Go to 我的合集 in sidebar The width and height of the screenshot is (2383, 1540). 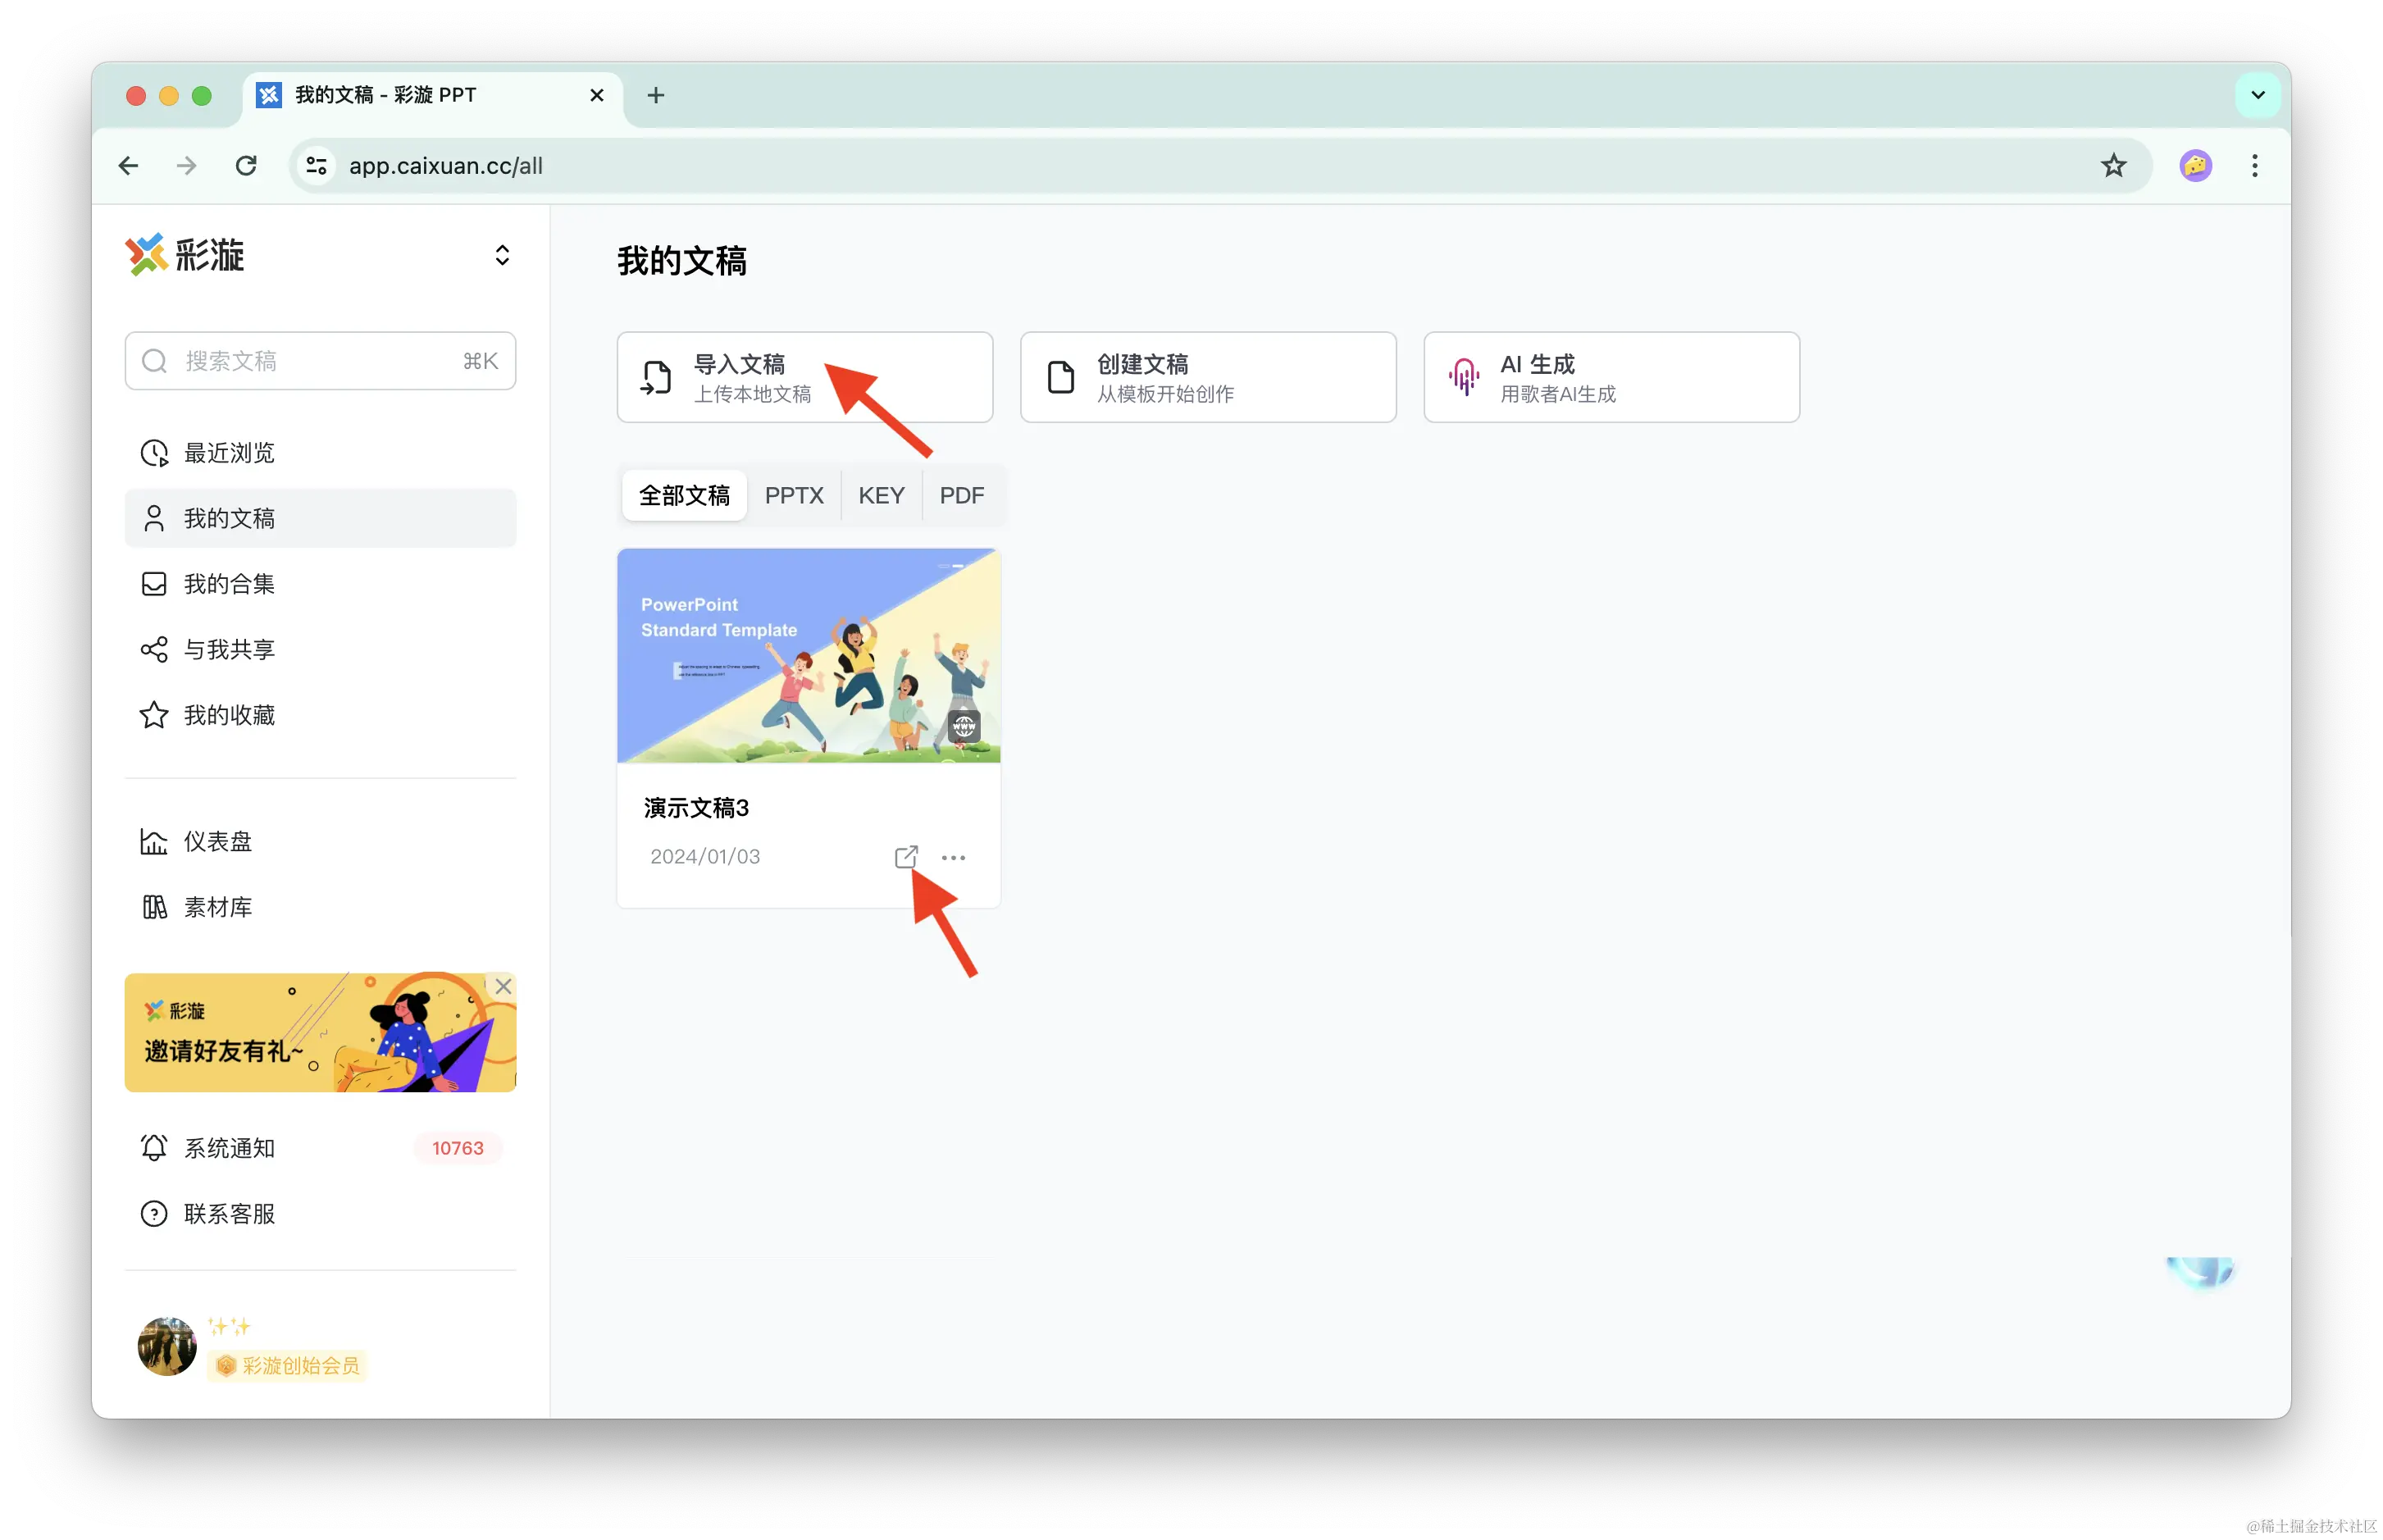coord(228,584)
